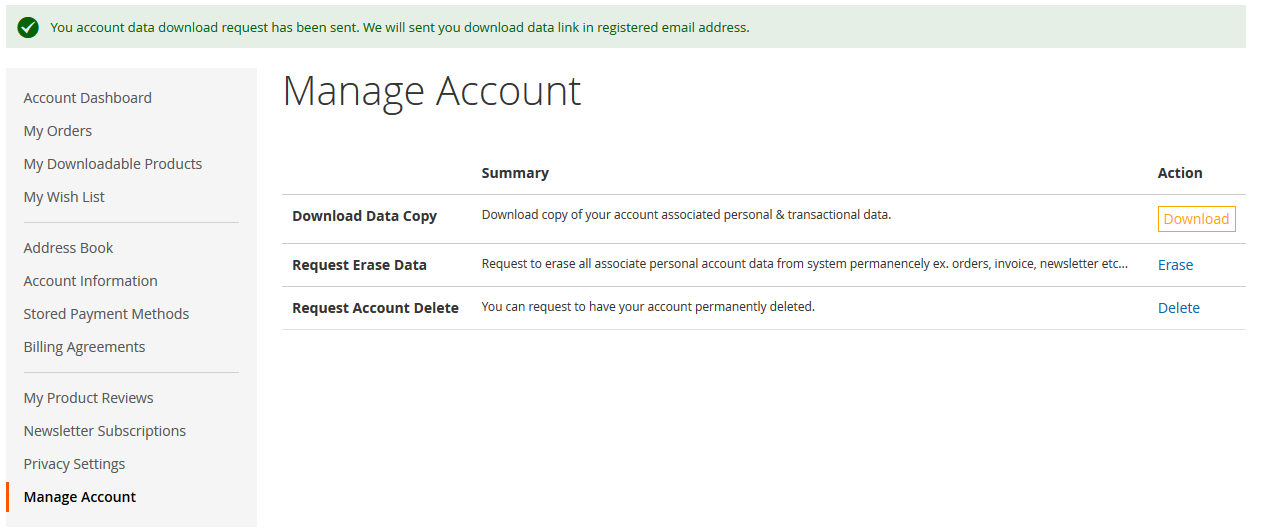
Task: Click the Request Account Delete row label
Action: point(375,308)
